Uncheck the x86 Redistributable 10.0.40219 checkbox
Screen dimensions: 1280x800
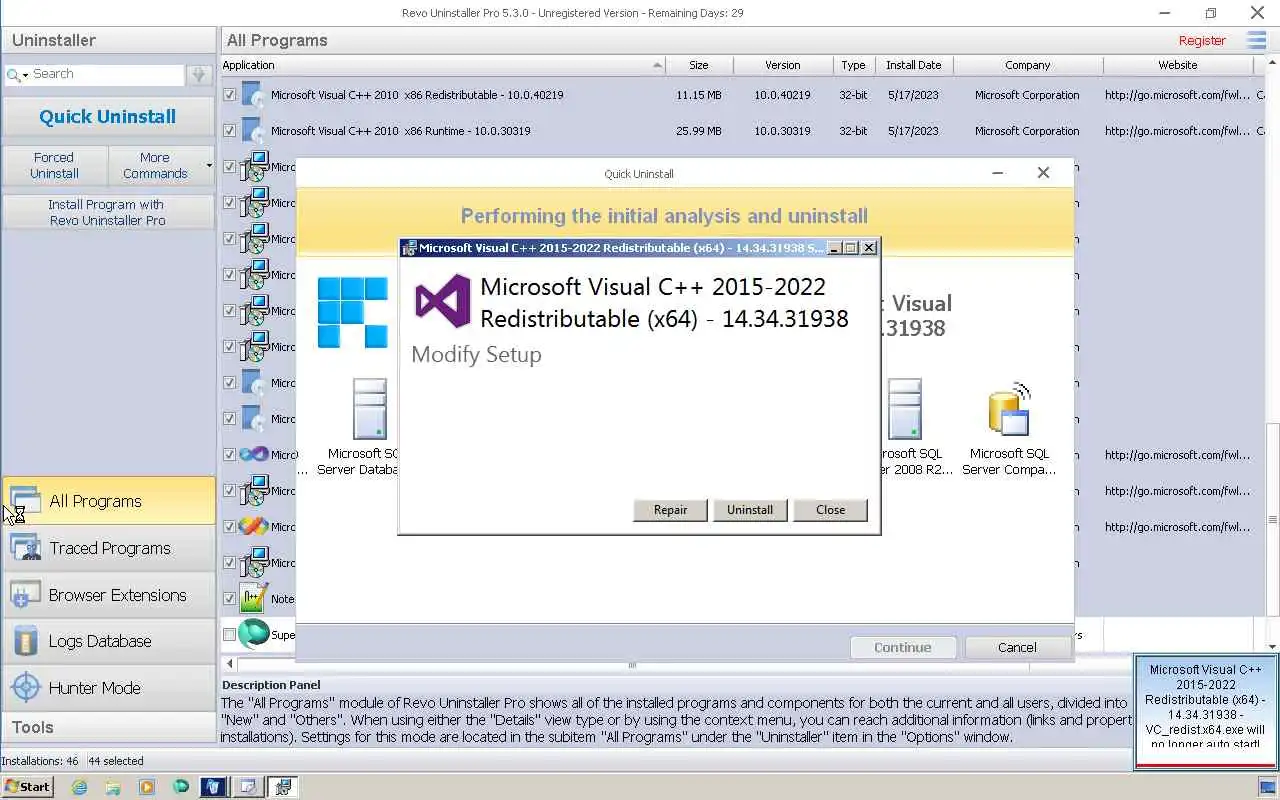pyautogui.click(x=230, y=95)
